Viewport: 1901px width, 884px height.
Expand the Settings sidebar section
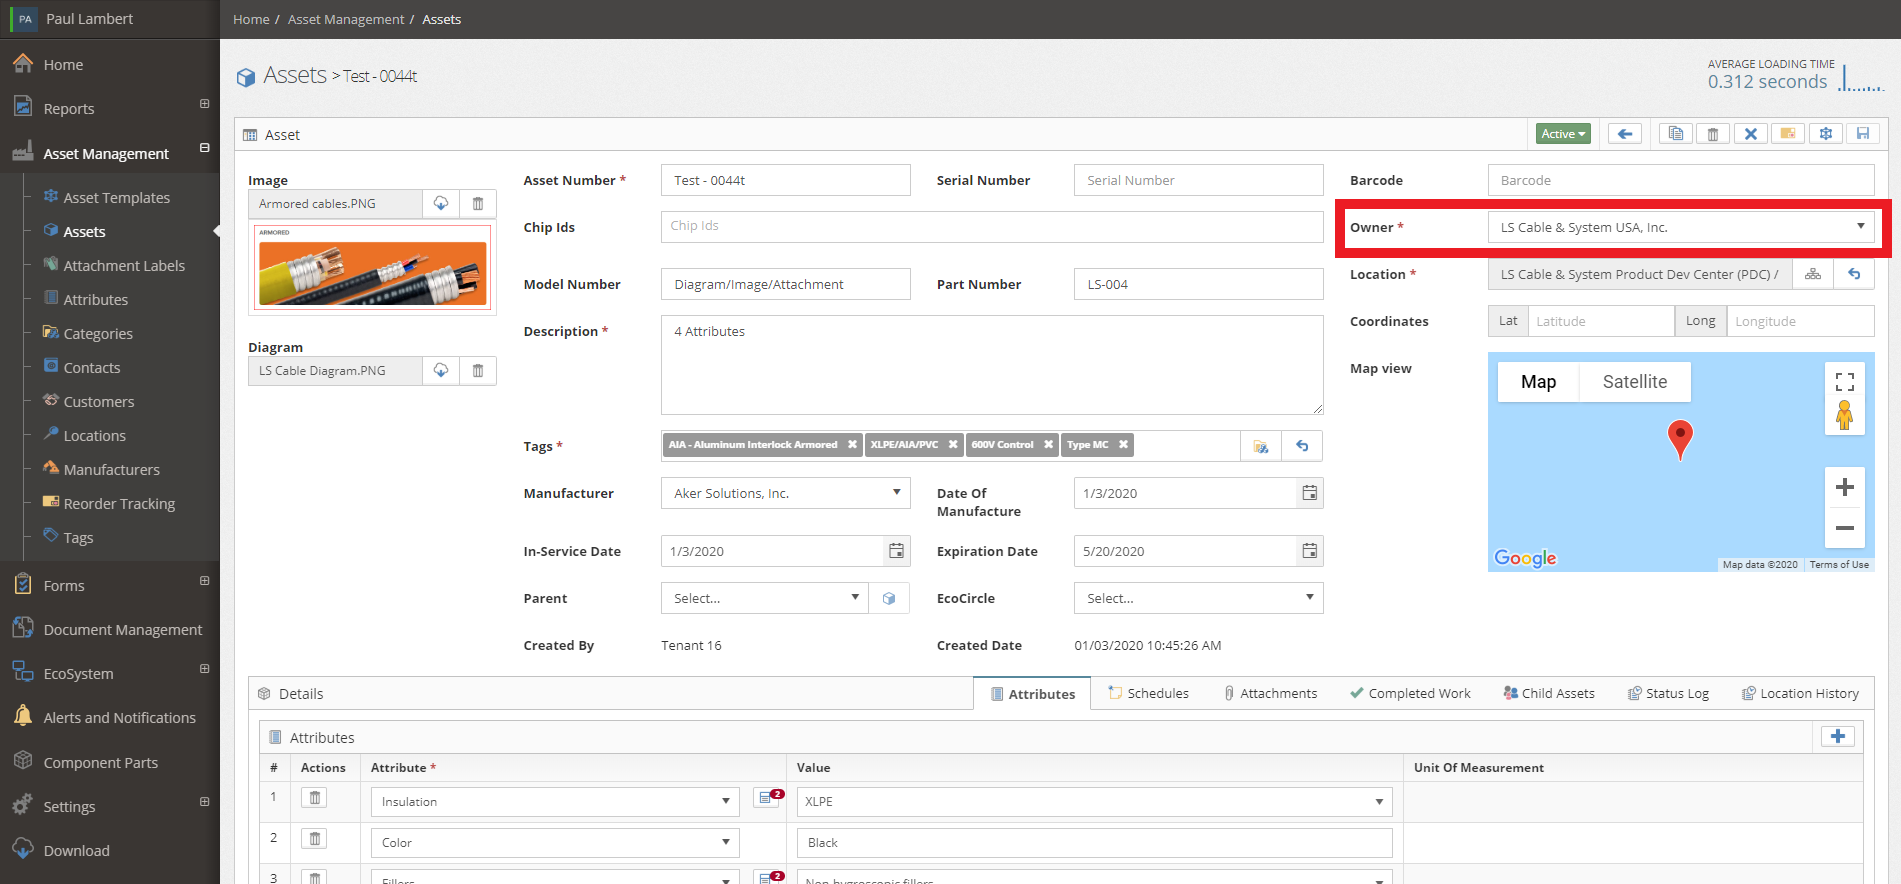204,802
